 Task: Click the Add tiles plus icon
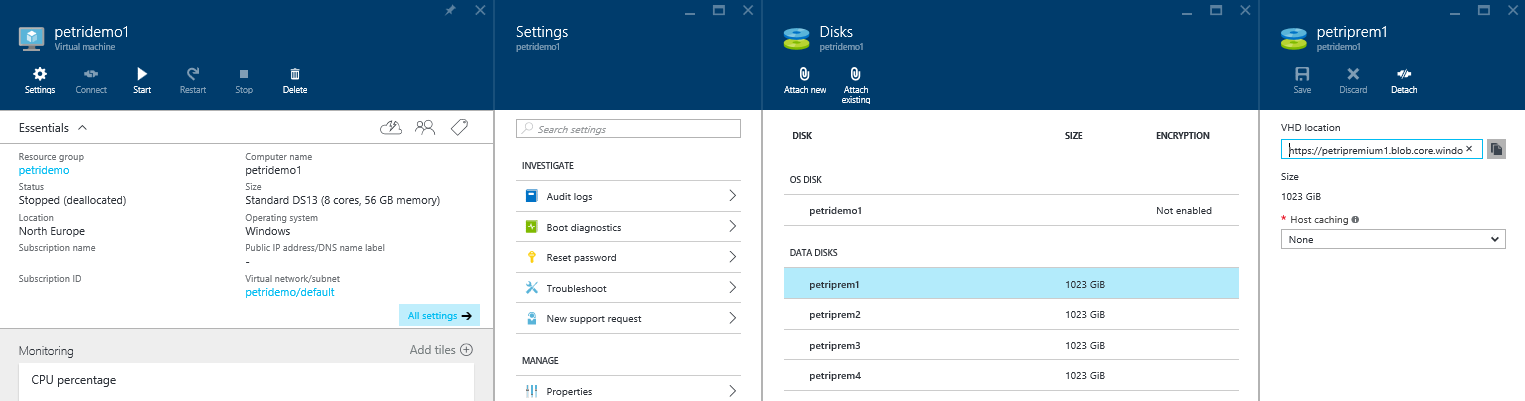(466, 350)
